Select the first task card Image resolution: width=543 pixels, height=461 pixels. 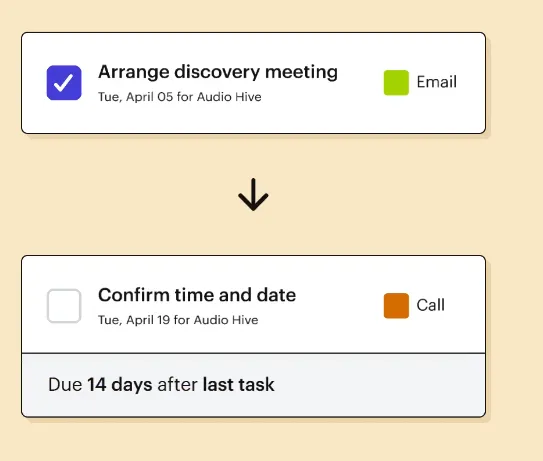click(x=253, y=83)
